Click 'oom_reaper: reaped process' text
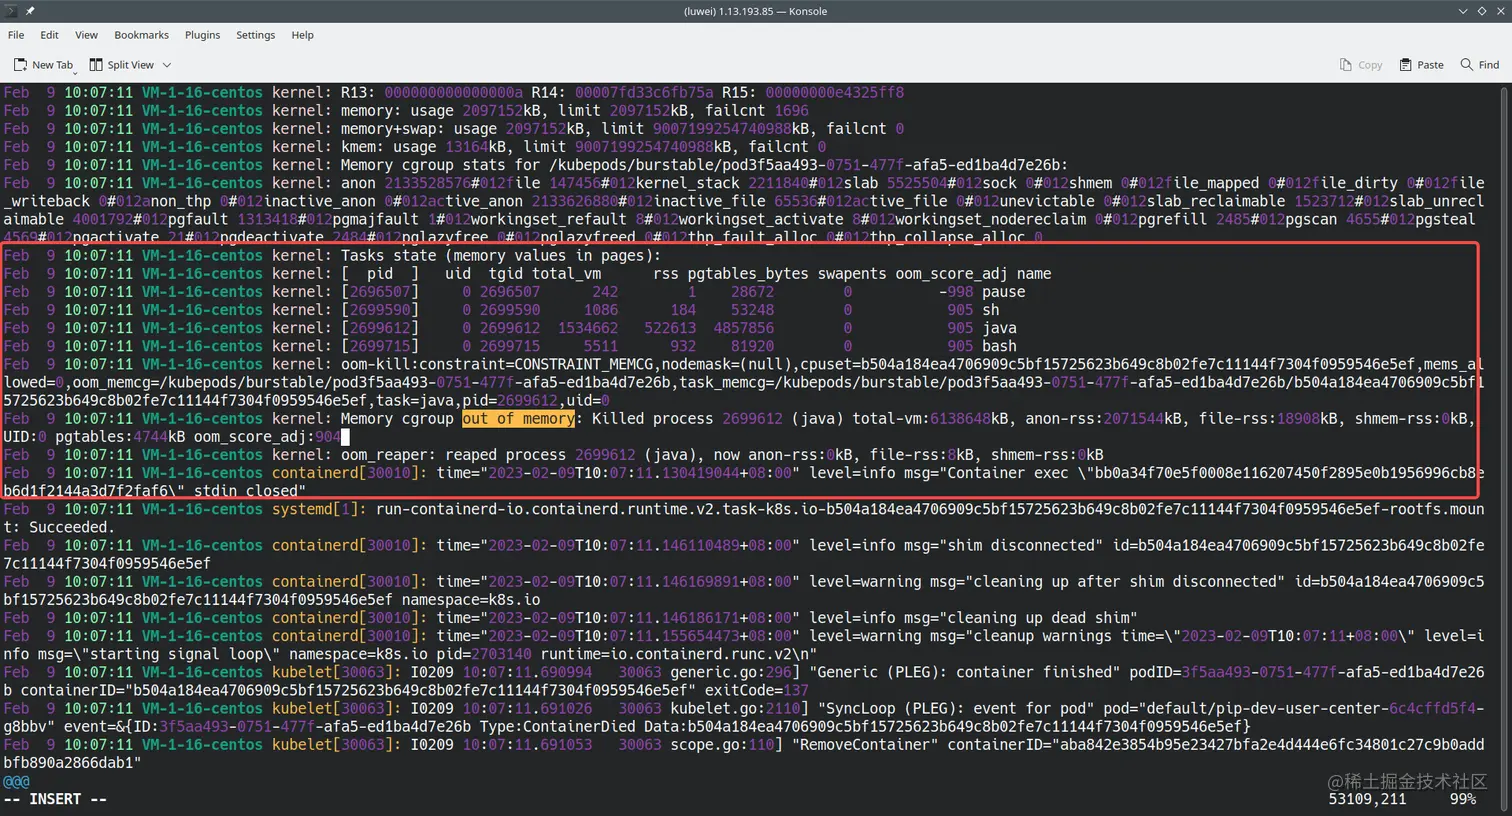 [x=454, y=455]
